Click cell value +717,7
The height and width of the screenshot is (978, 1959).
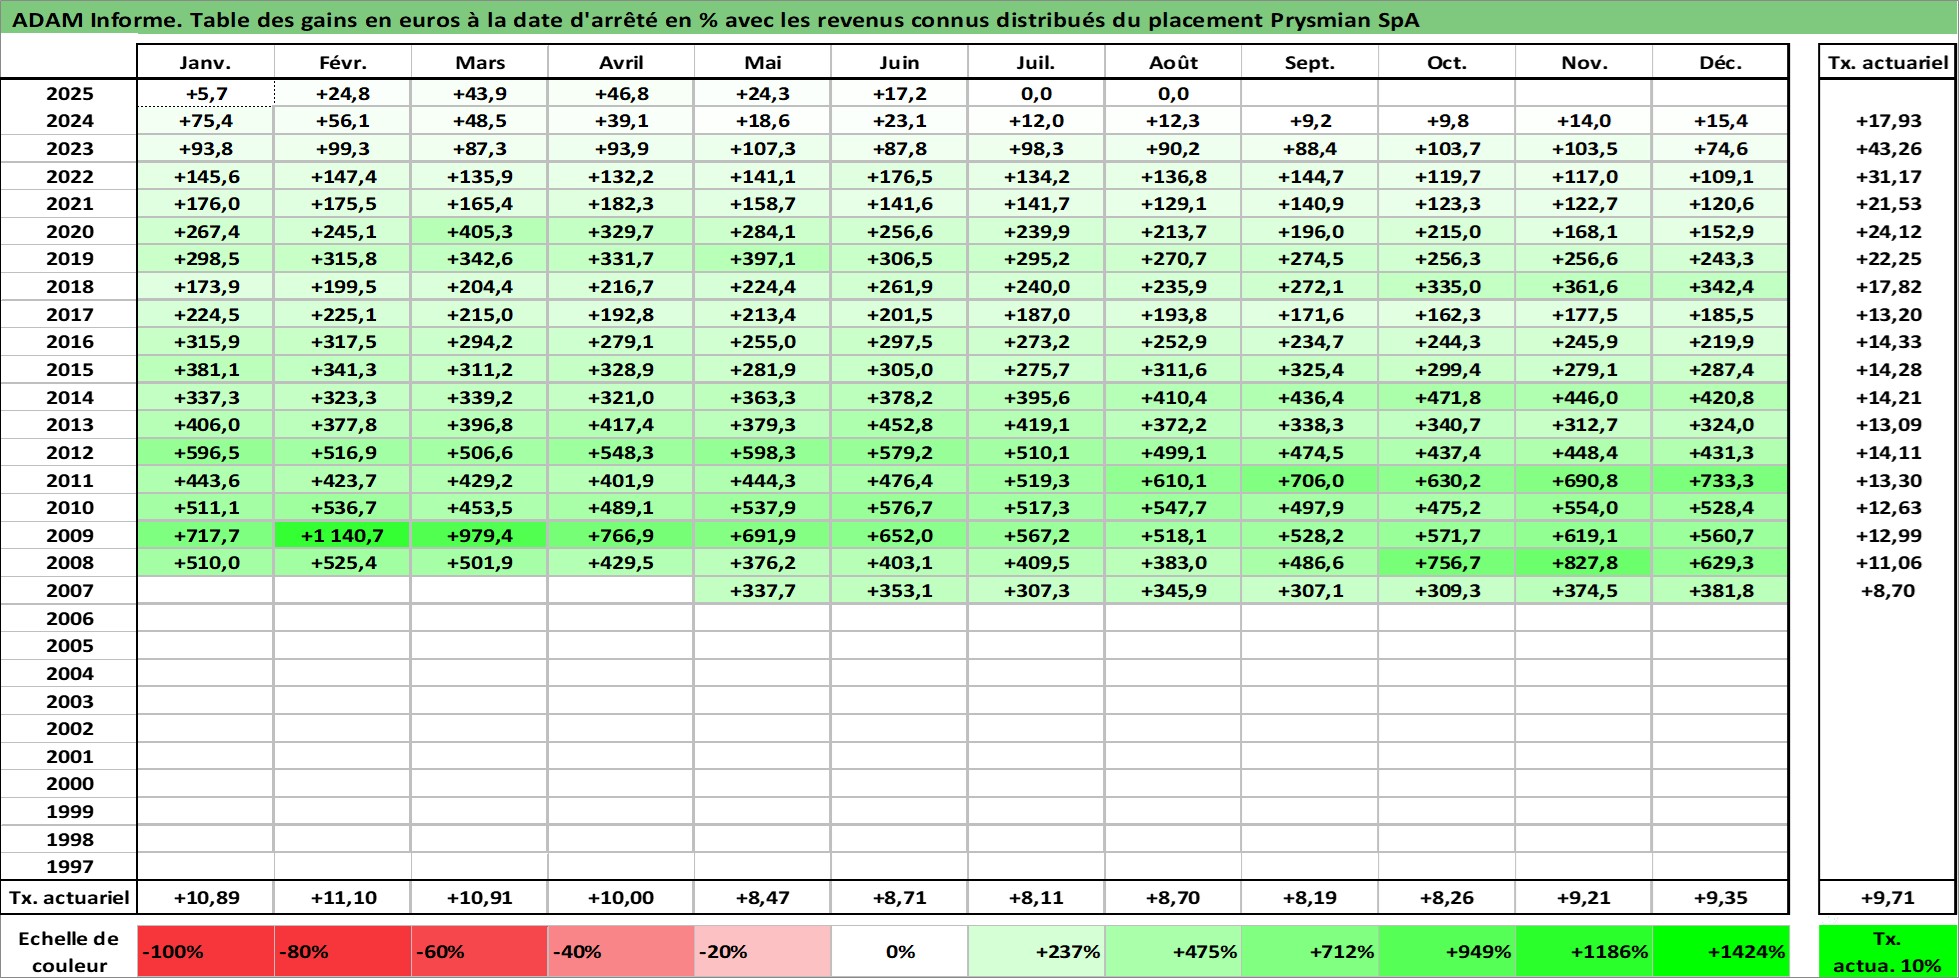pos(205,535)
